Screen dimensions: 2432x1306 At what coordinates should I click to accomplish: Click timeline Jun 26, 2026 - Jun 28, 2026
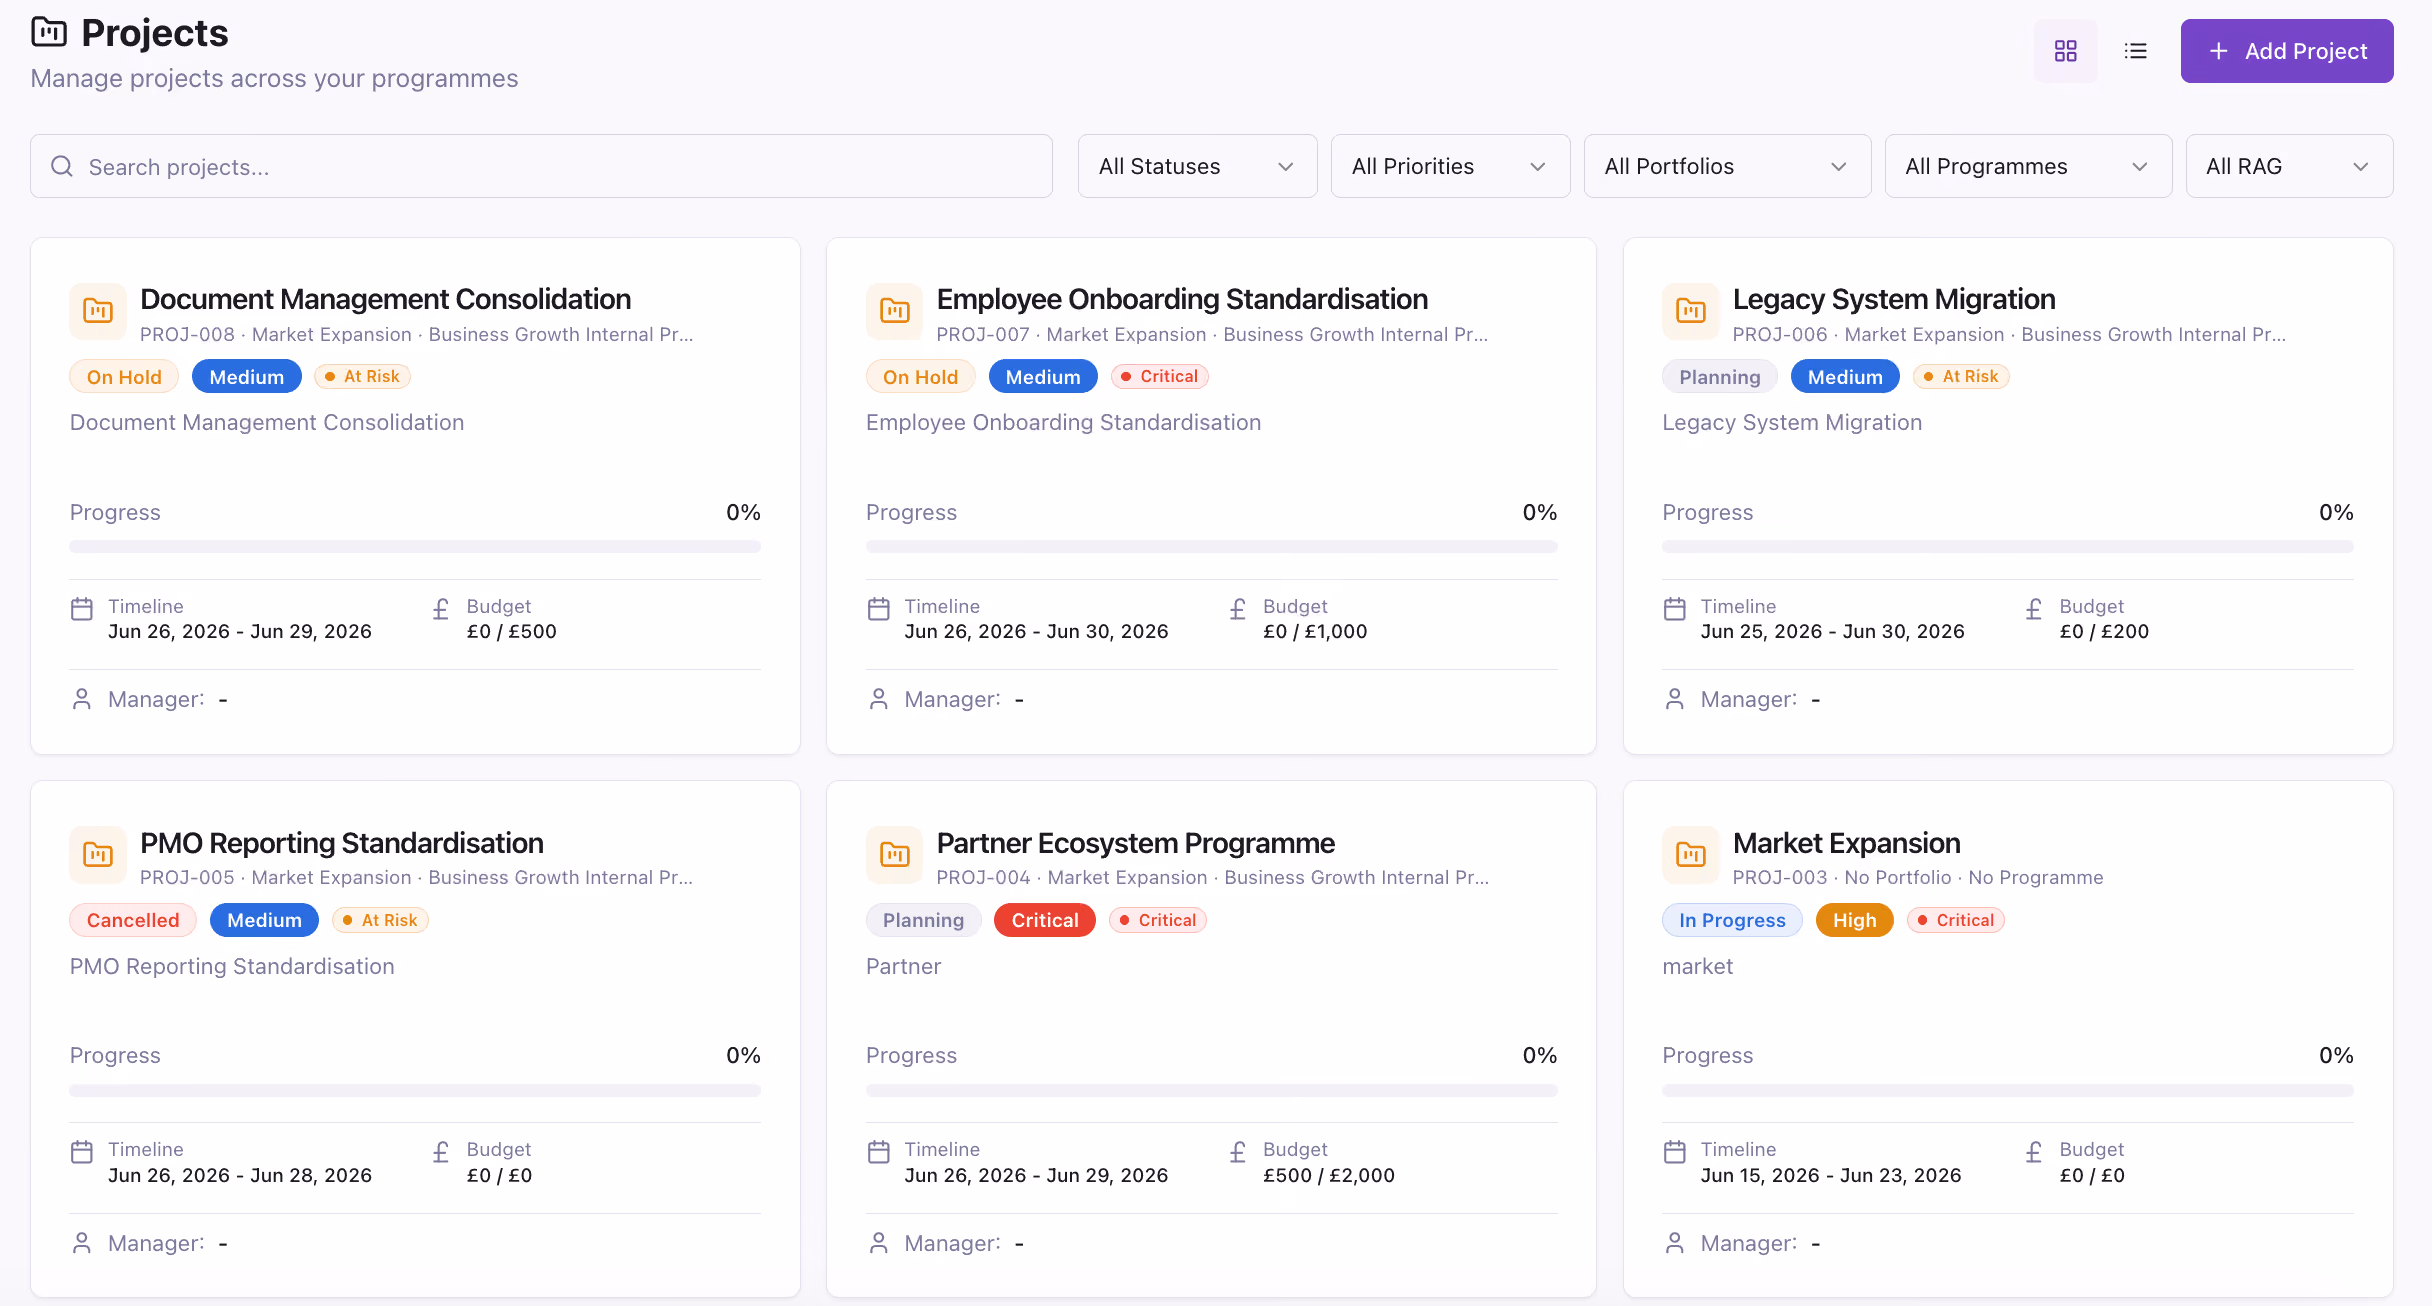pyautogui.click(x=240, y=1175)
